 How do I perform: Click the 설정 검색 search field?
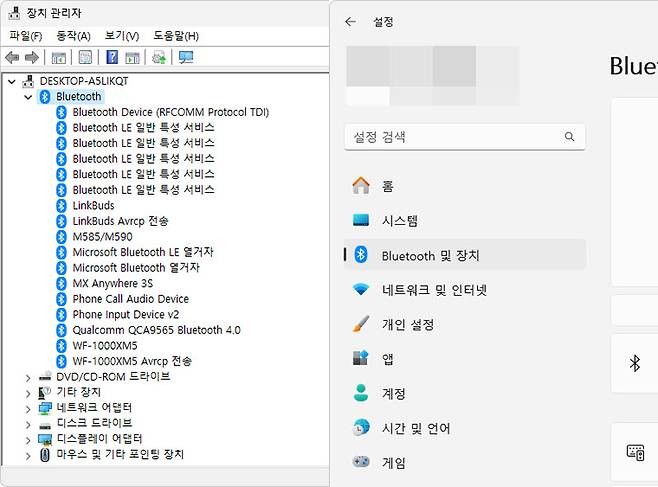coord(465,136)
